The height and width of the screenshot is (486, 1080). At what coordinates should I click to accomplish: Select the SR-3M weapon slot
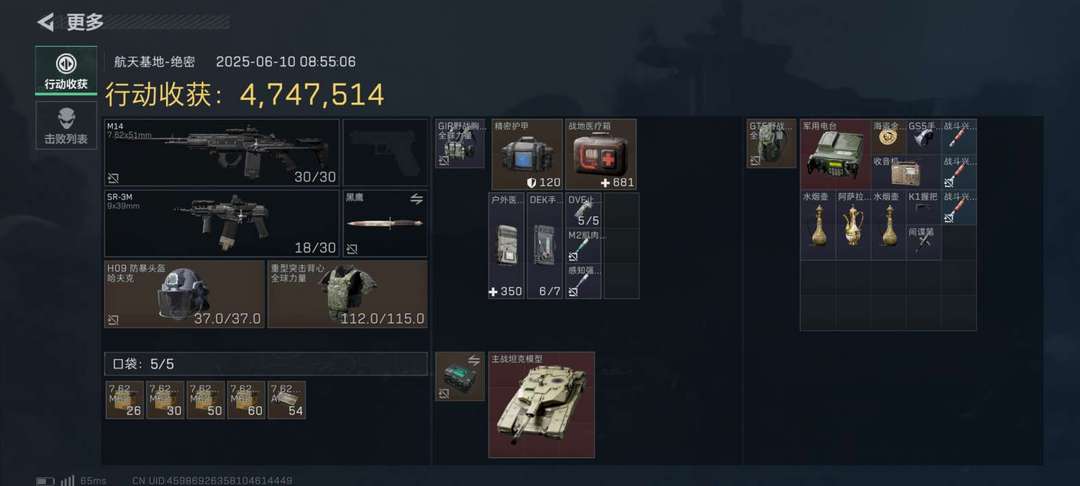pyautogui.click(x=222, y=223)
